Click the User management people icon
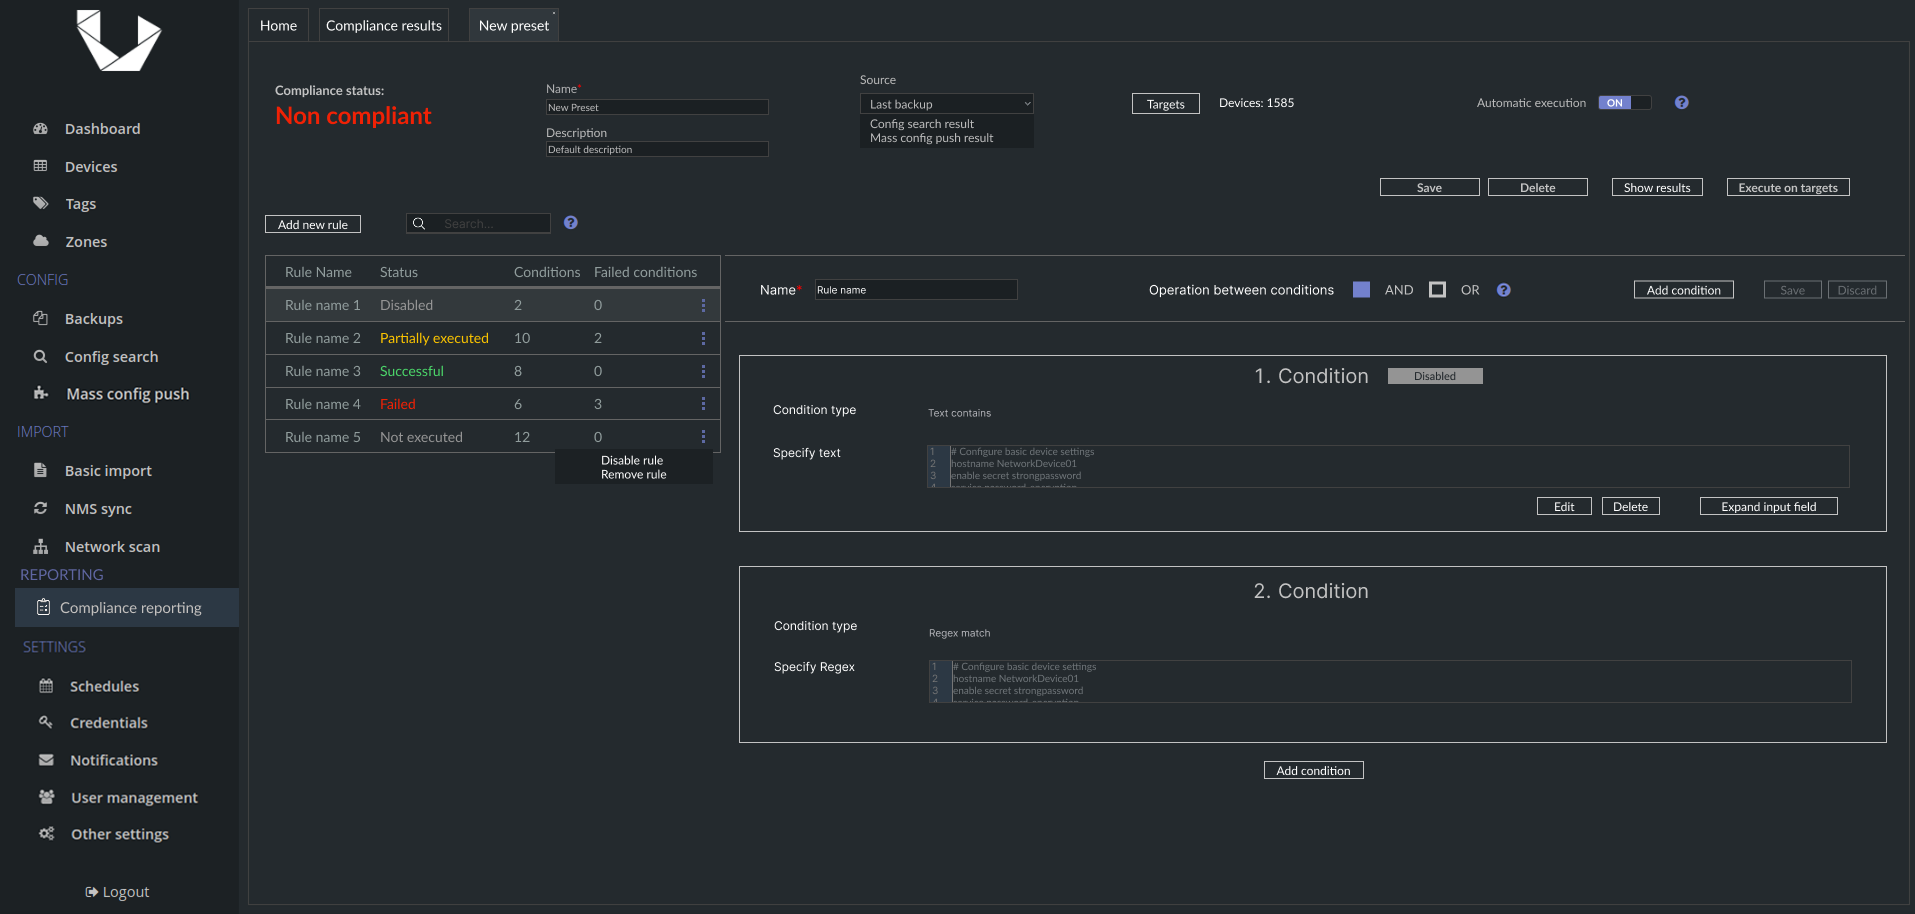The image size is (1915, 914). coord(46,797)
